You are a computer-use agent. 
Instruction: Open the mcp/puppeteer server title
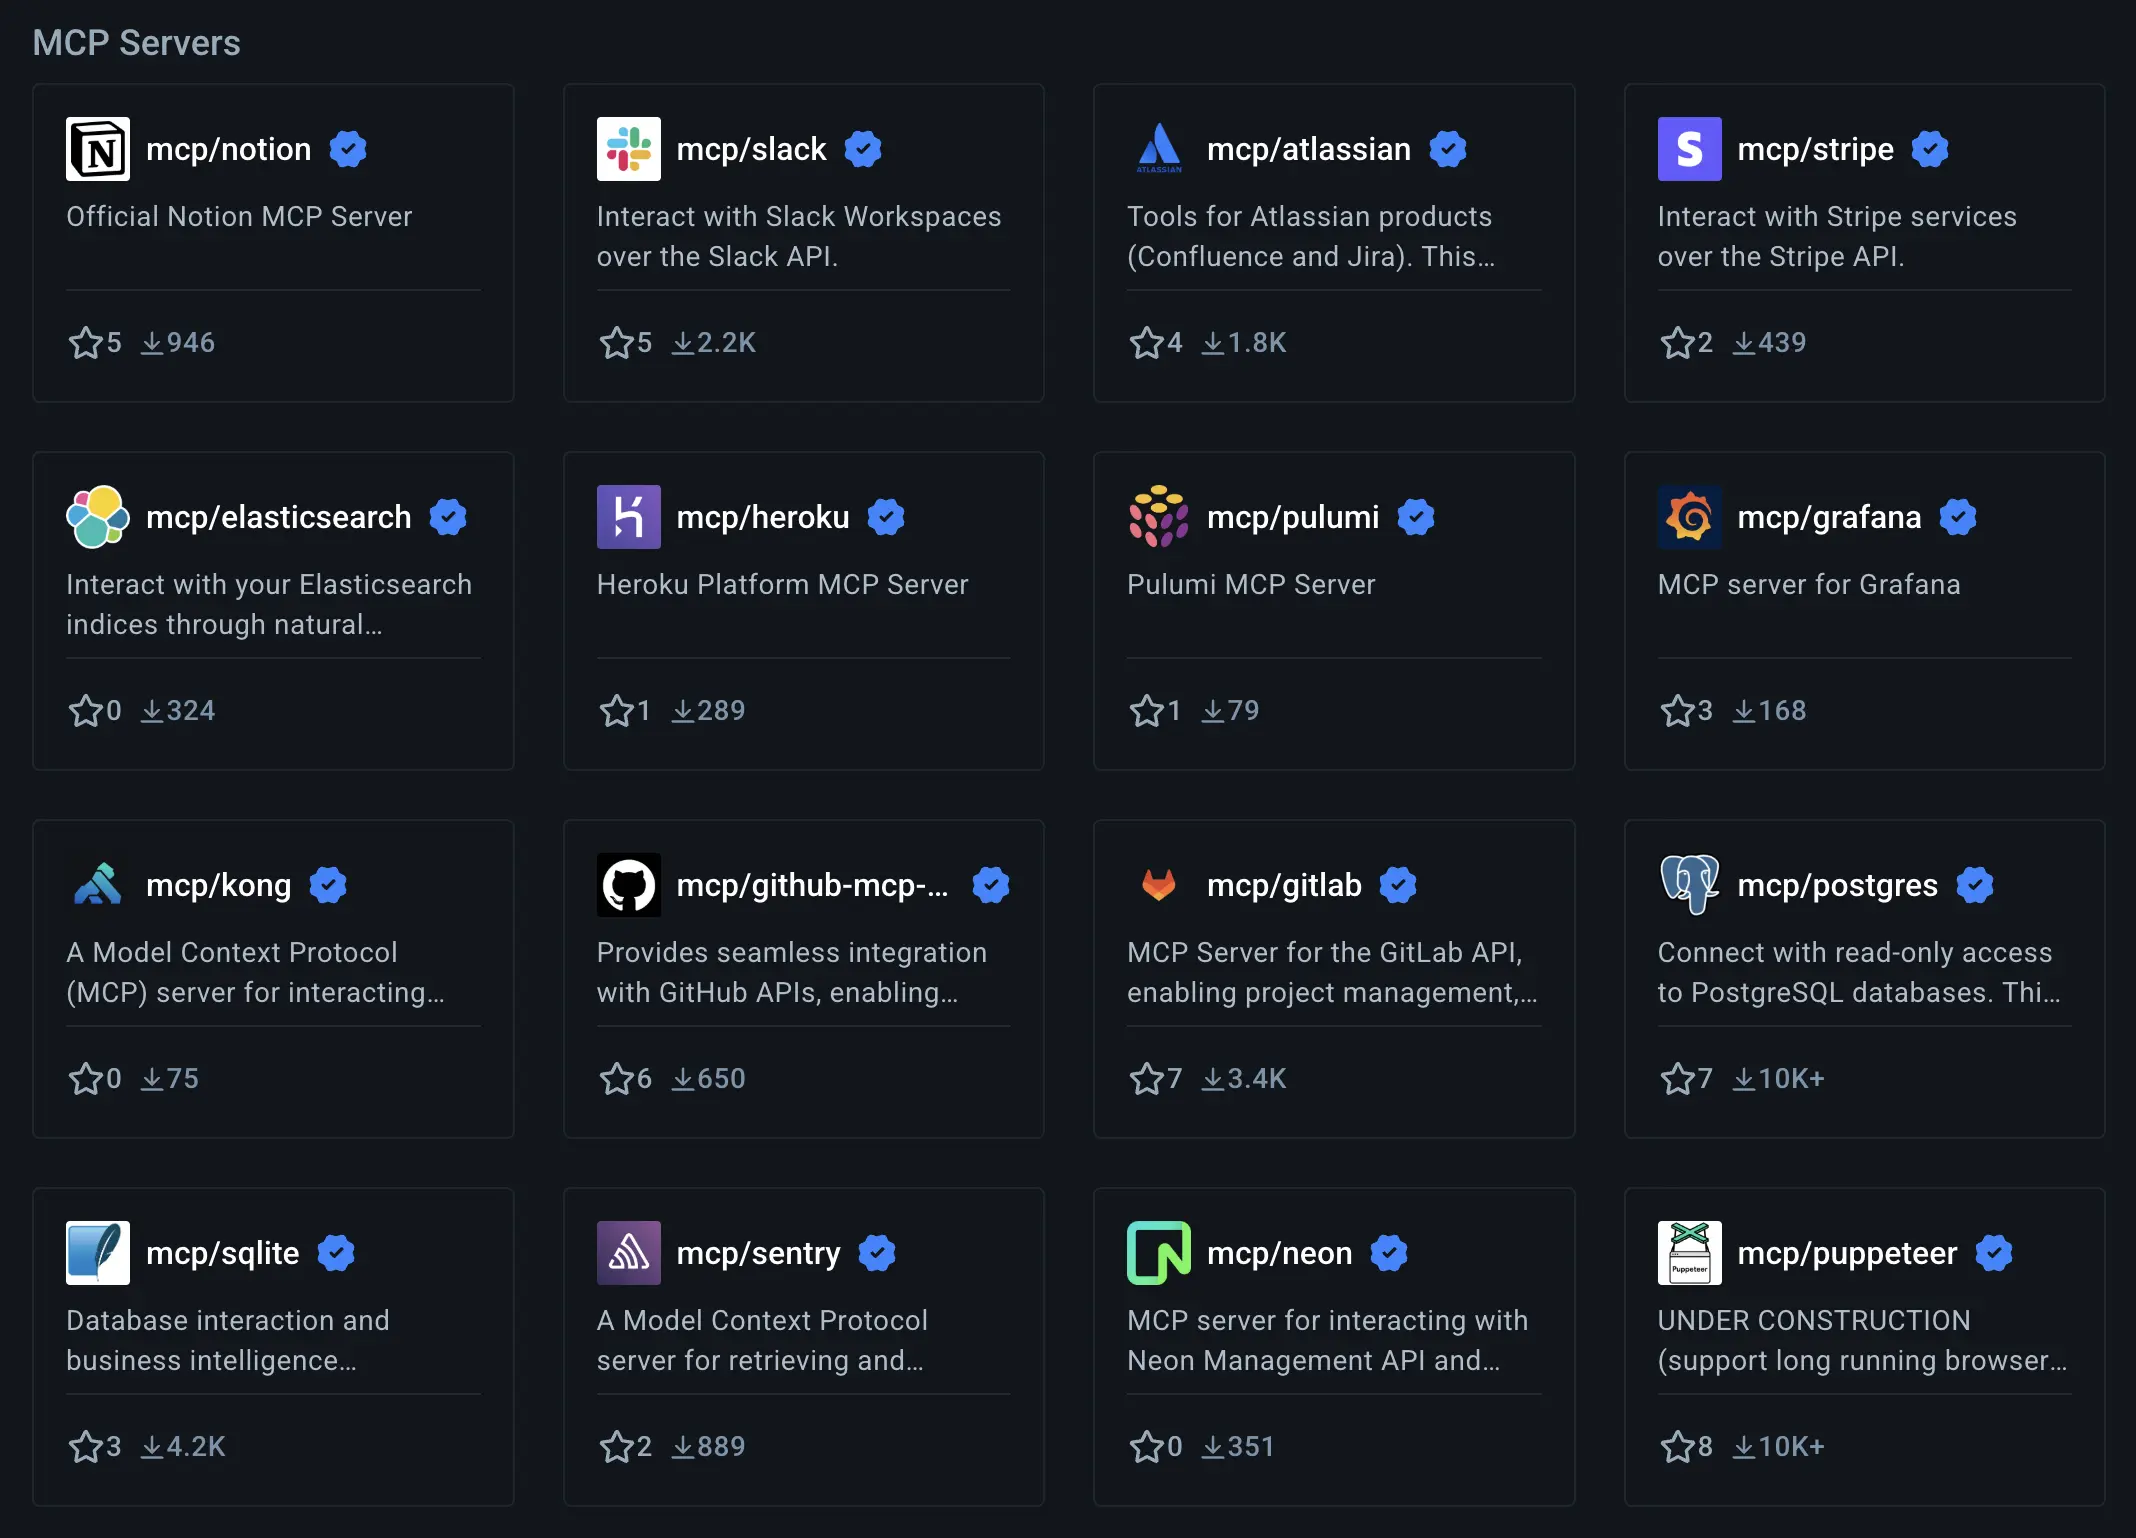[x=1848, y=1253]
